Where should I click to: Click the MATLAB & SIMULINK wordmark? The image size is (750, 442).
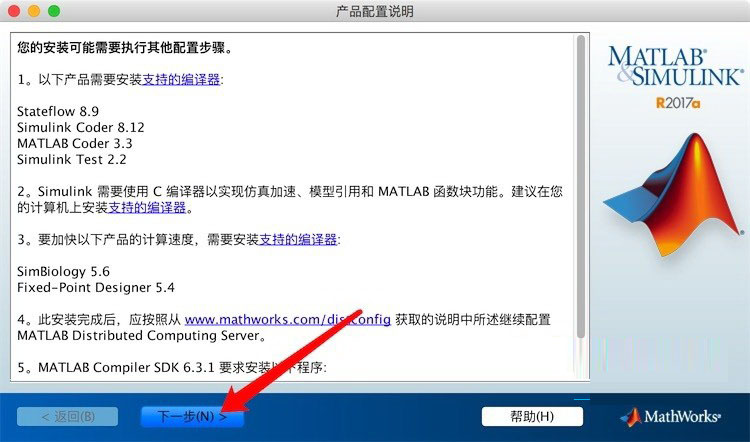(675, 67)
